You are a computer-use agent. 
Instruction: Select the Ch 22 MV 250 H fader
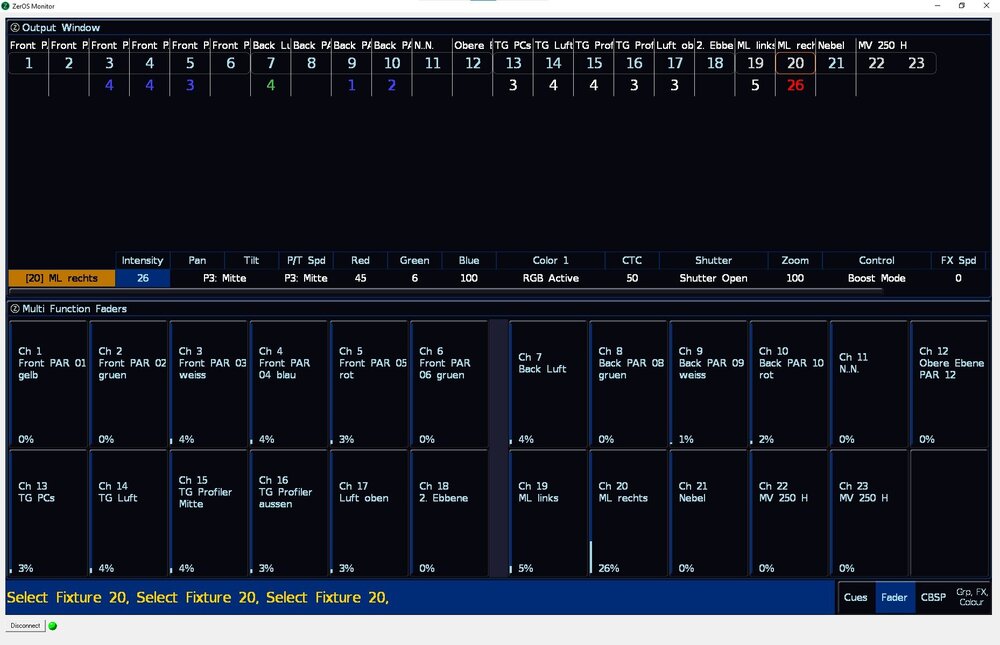790,514
